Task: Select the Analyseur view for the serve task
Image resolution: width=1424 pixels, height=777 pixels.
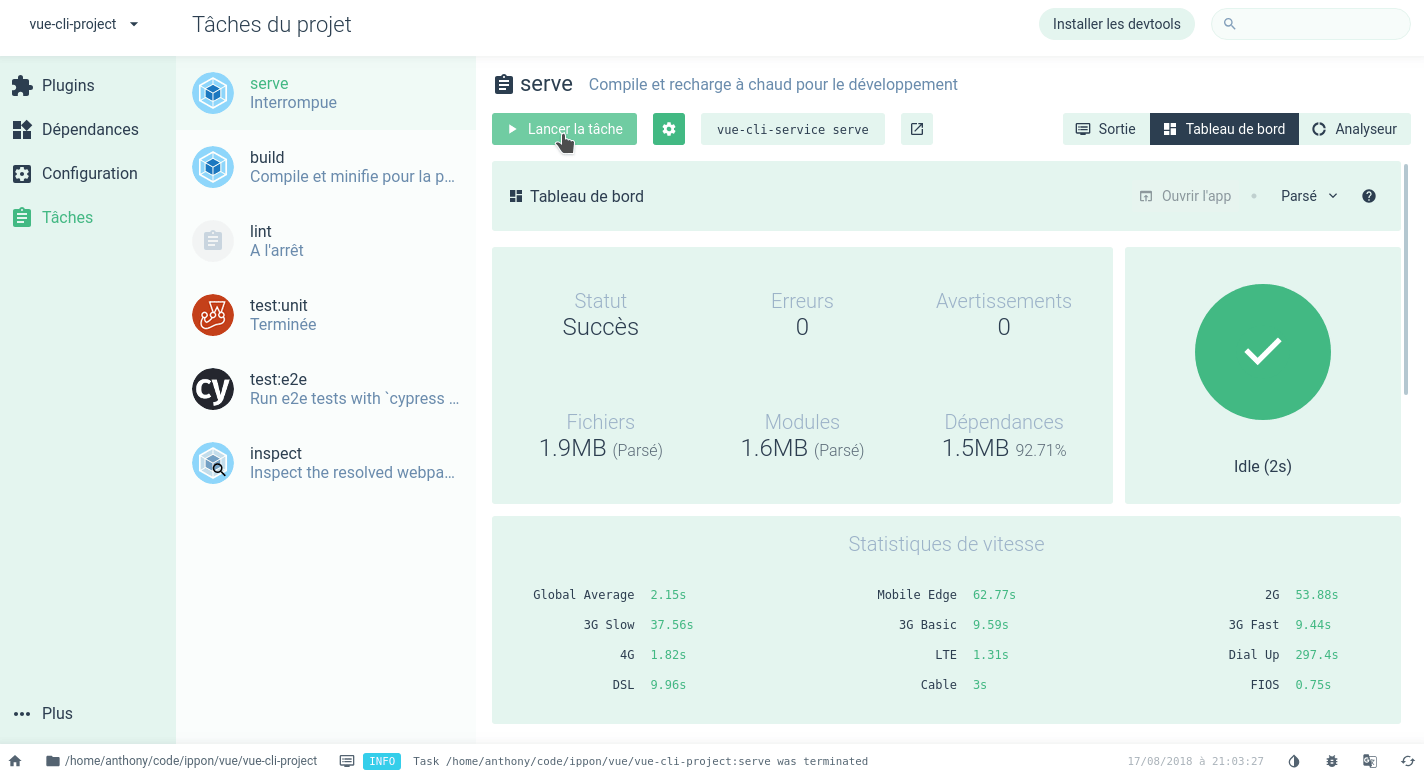Action: pos(1356,128)
